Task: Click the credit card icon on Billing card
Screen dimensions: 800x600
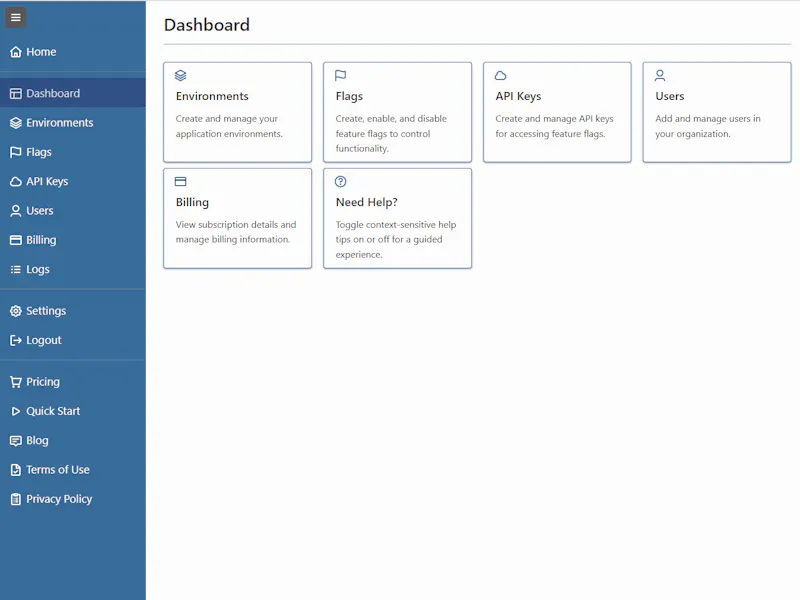Action: (181, 182)
